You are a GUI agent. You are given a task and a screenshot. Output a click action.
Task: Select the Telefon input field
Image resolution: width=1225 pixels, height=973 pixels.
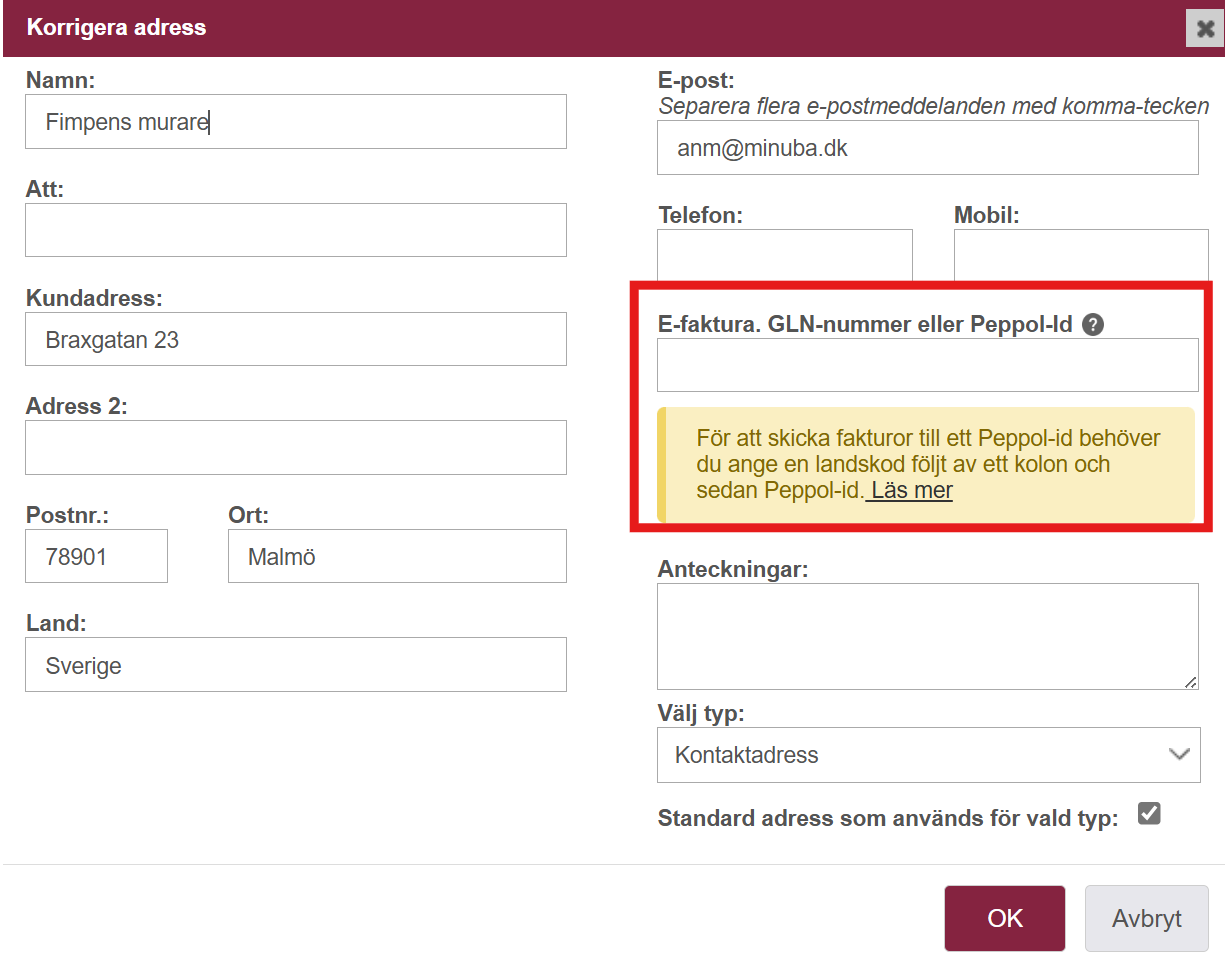pos(785,256)
